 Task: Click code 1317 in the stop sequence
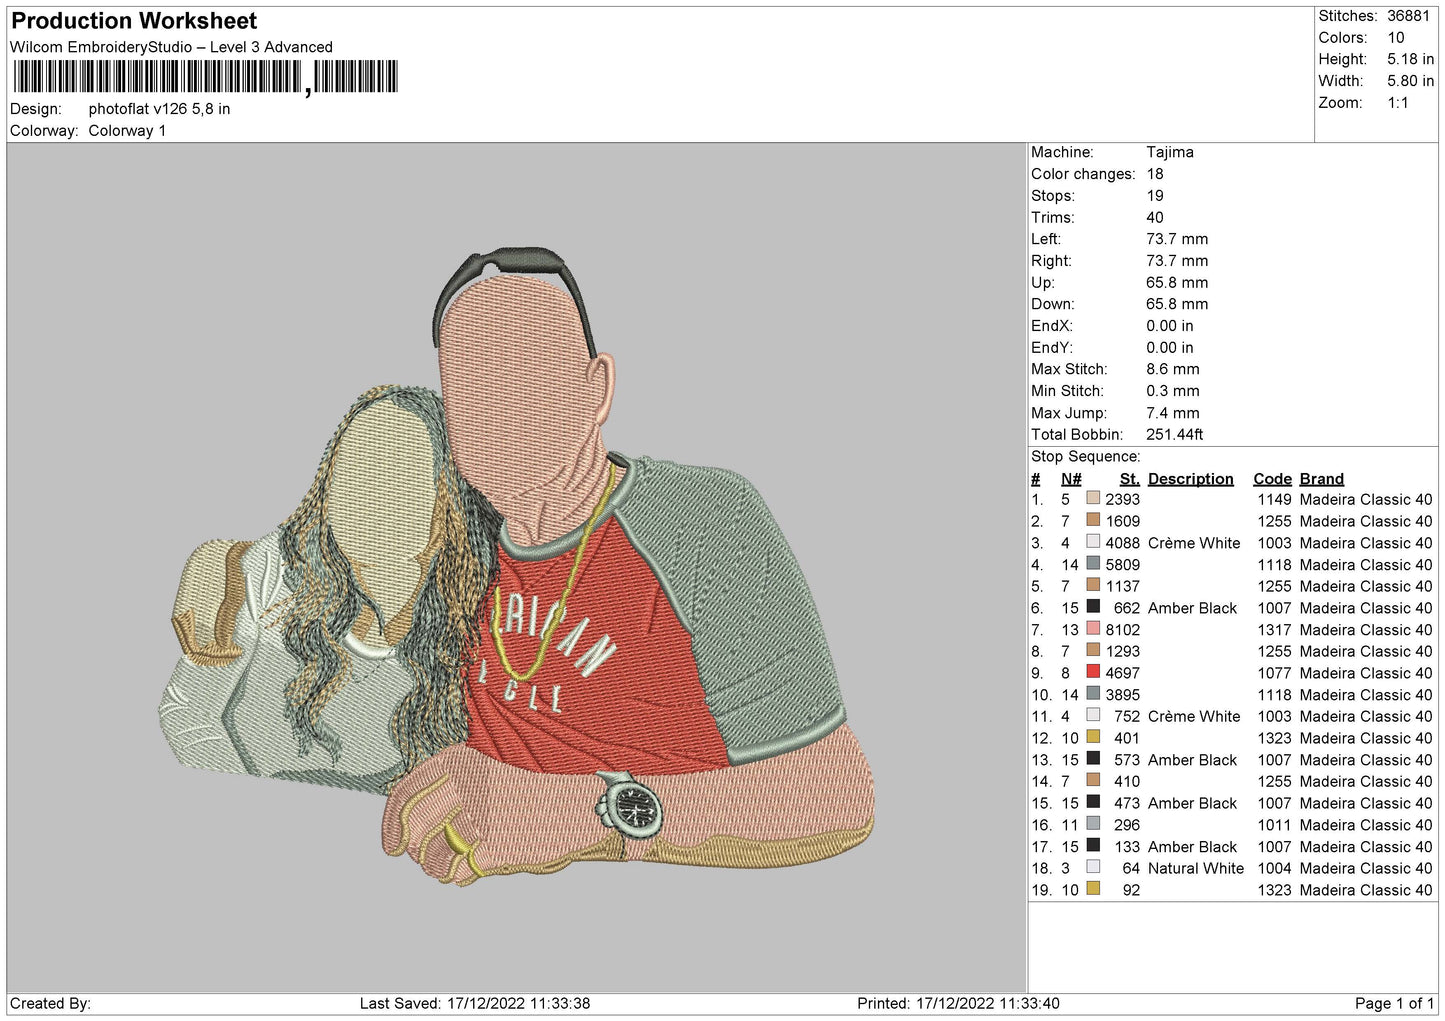tap(1274, 630)
